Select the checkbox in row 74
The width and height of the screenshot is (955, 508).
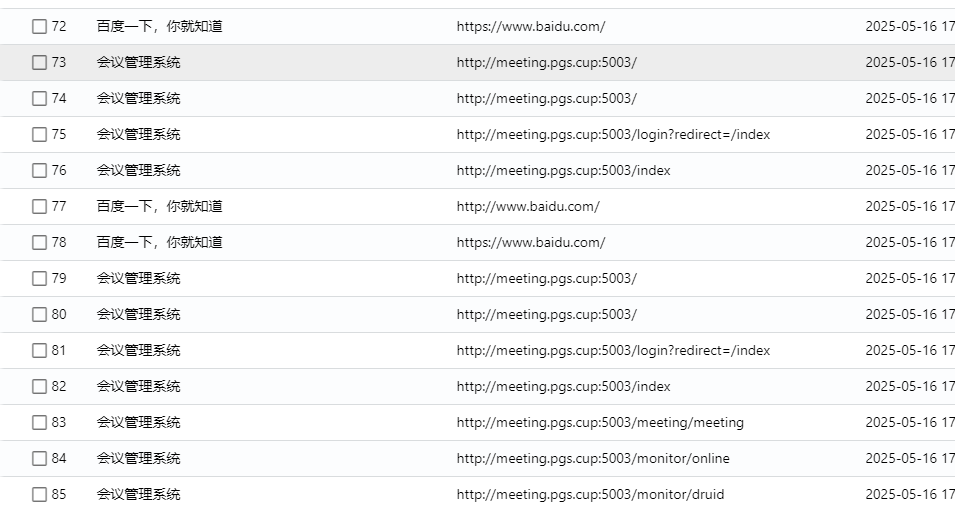(x=39, y=98)
